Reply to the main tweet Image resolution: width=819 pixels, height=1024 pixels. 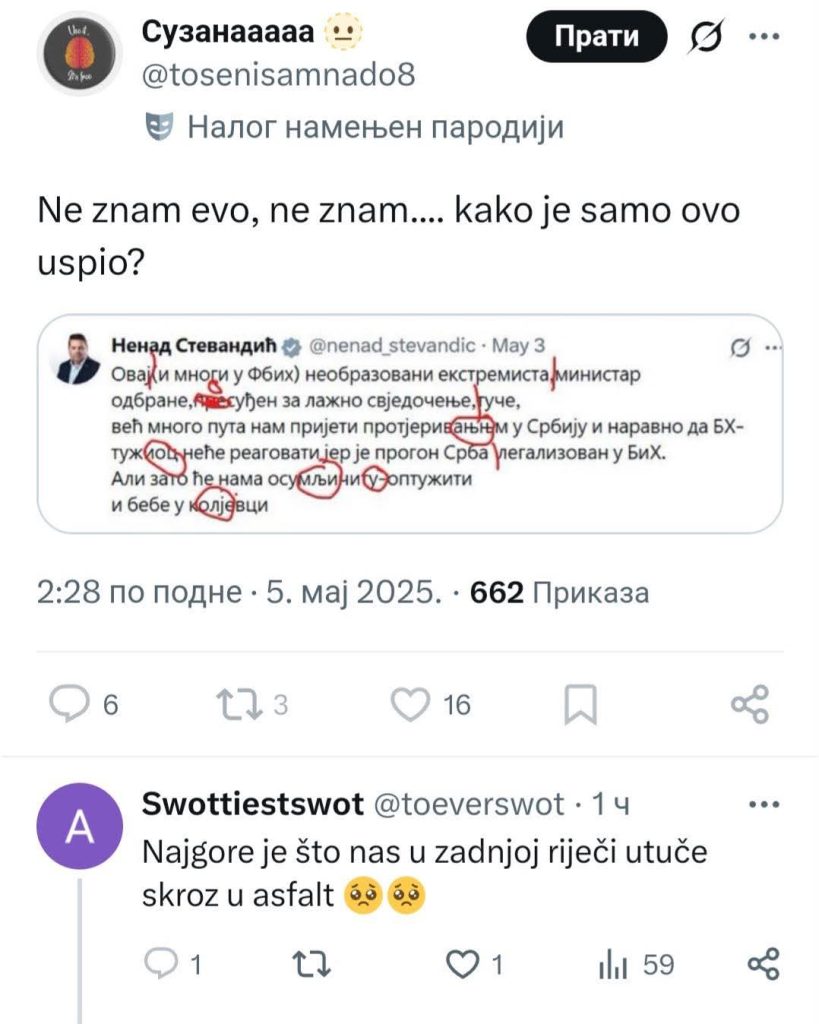click(x=71, y=704)
